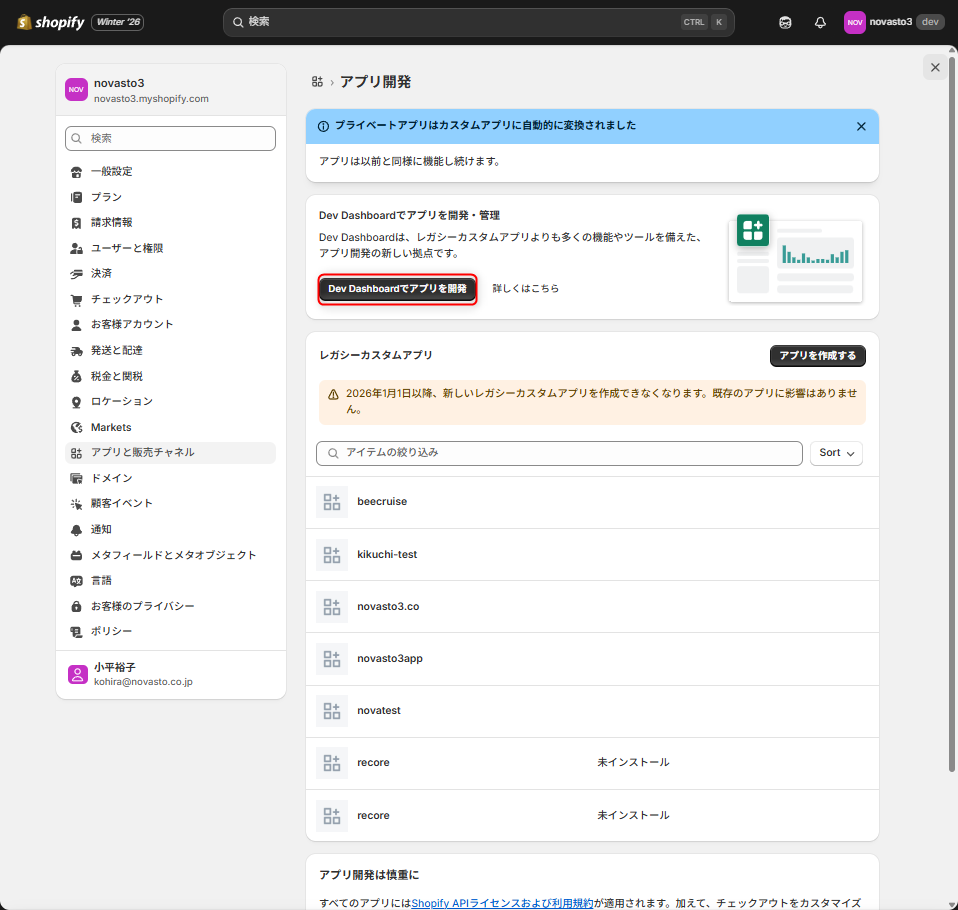Image resolution: width=958 pixels, height=910 pixels.
Task: Click the settings breadcrumb icon beside アプリ開発
Action: [317, 82]
